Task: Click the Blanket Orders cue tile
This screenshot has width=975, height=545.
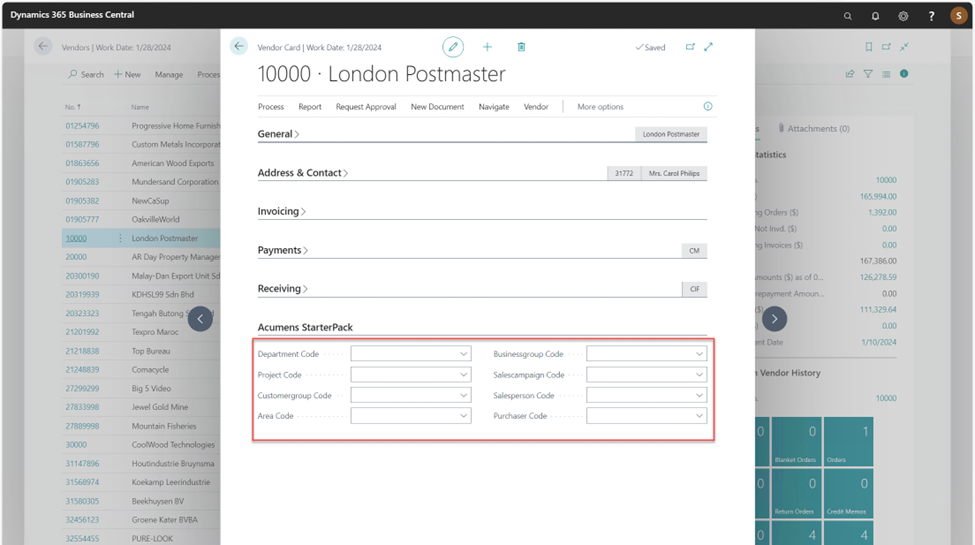Action: click(796, 442)
